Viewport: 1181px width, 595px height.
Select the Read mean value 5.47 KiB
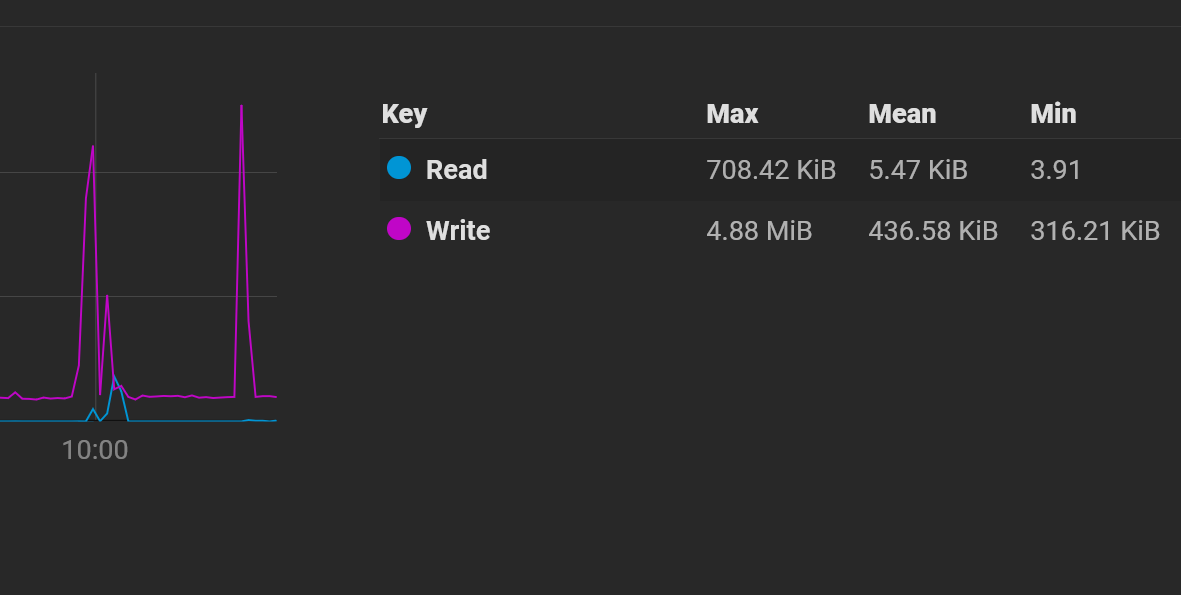pyautogui.click(x=917, y=169)
